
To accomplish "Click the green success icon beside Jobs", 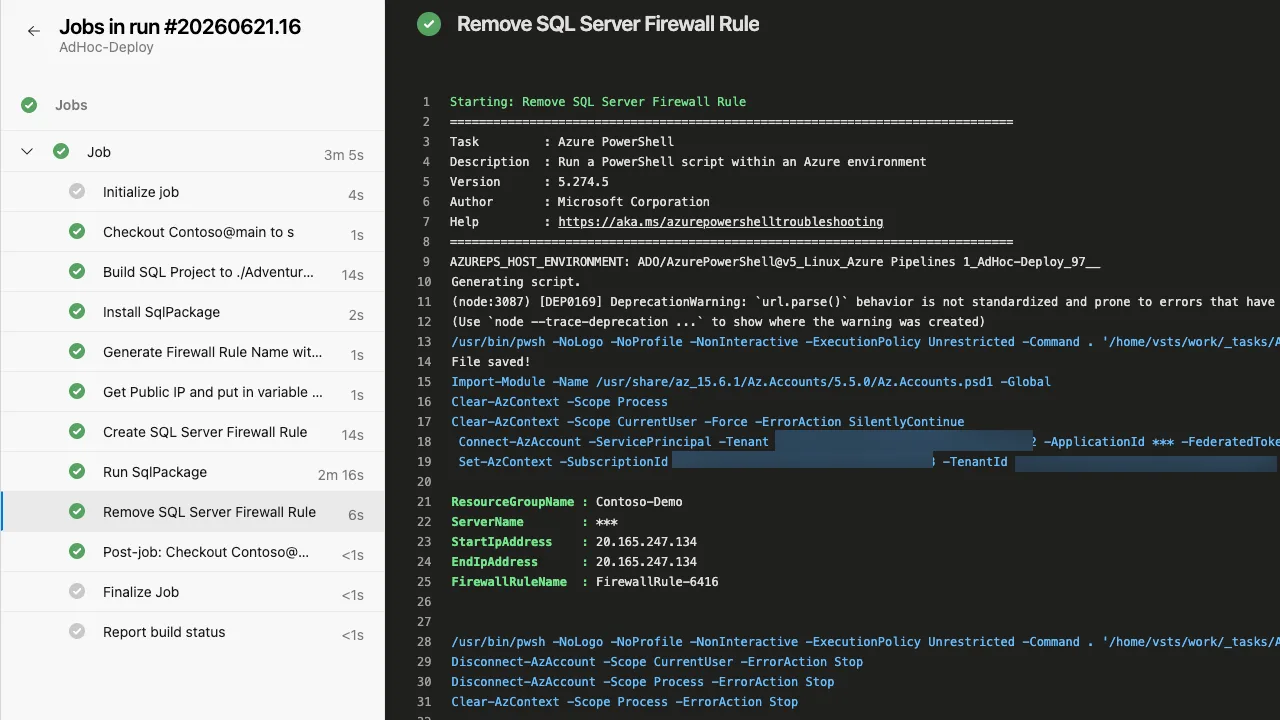I will pos(29,105).
